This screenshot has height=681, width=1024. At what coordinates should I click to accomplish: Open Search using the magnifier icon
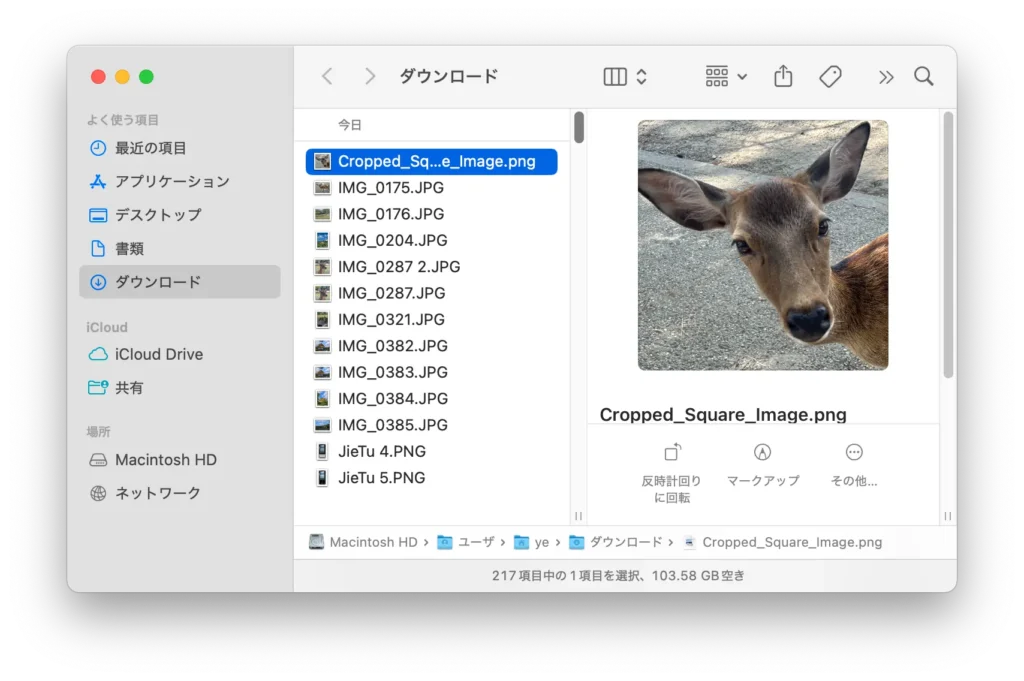(922, 76)
